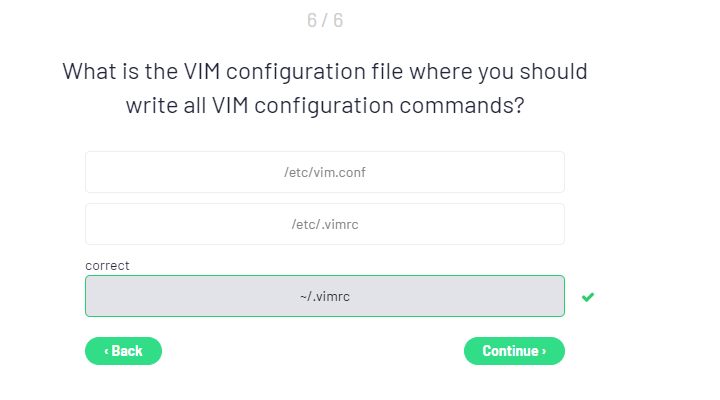
Task: Continue past the final question
Action: pyautogui.click(x=514, y=351)
